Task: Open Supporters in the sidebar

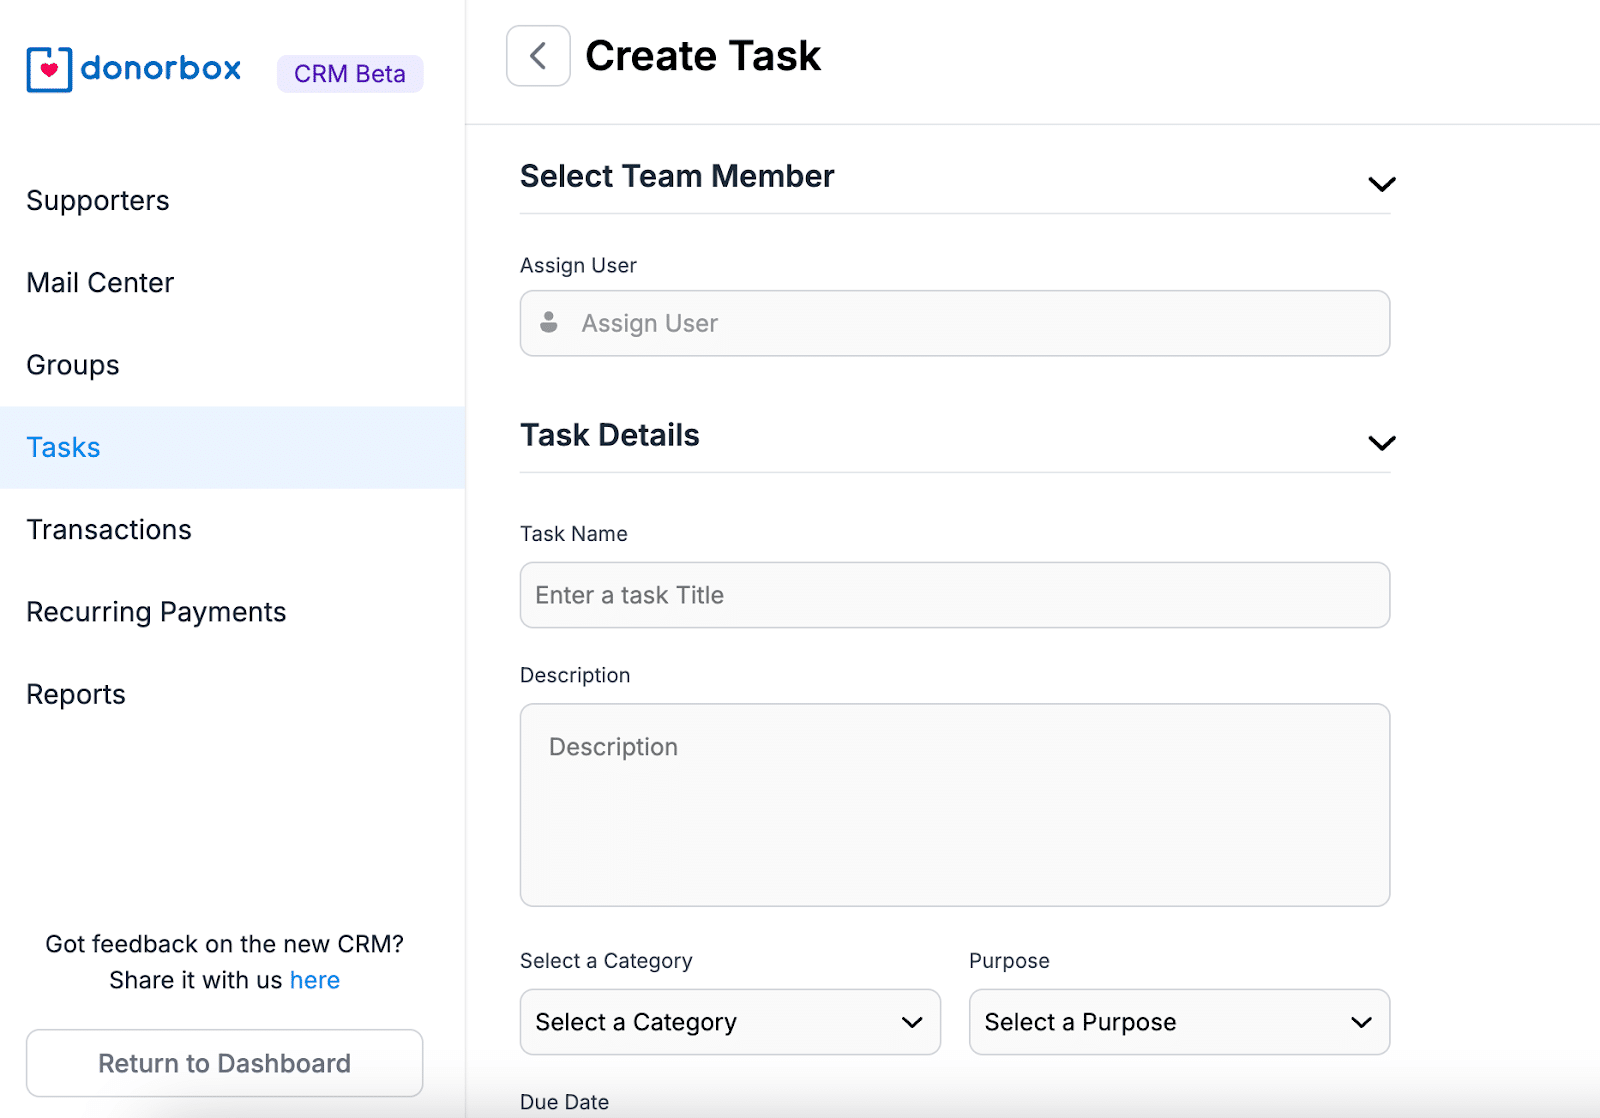Action: [98, 201]
